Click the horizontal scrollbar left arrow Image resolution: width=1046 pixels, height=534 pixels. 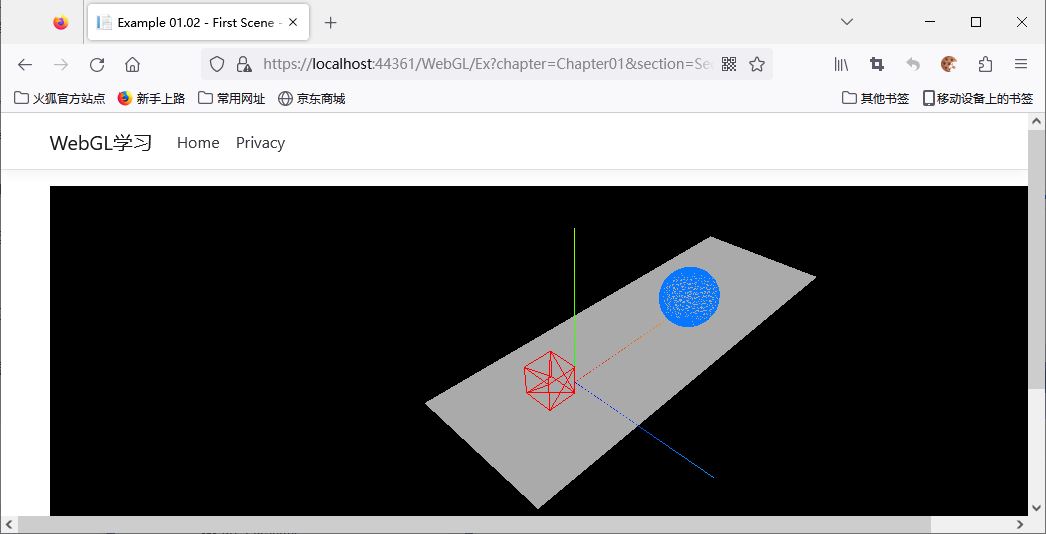tap(8, 525)
